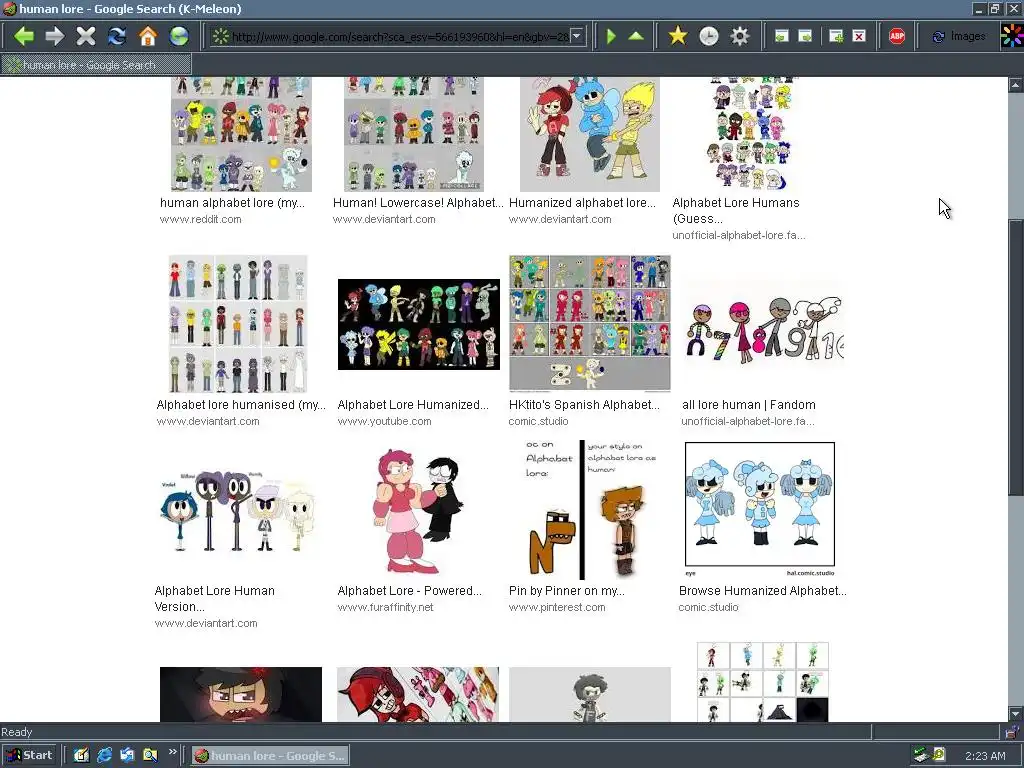Click the globe search icon in toolbar

click(x=179, y=36)
